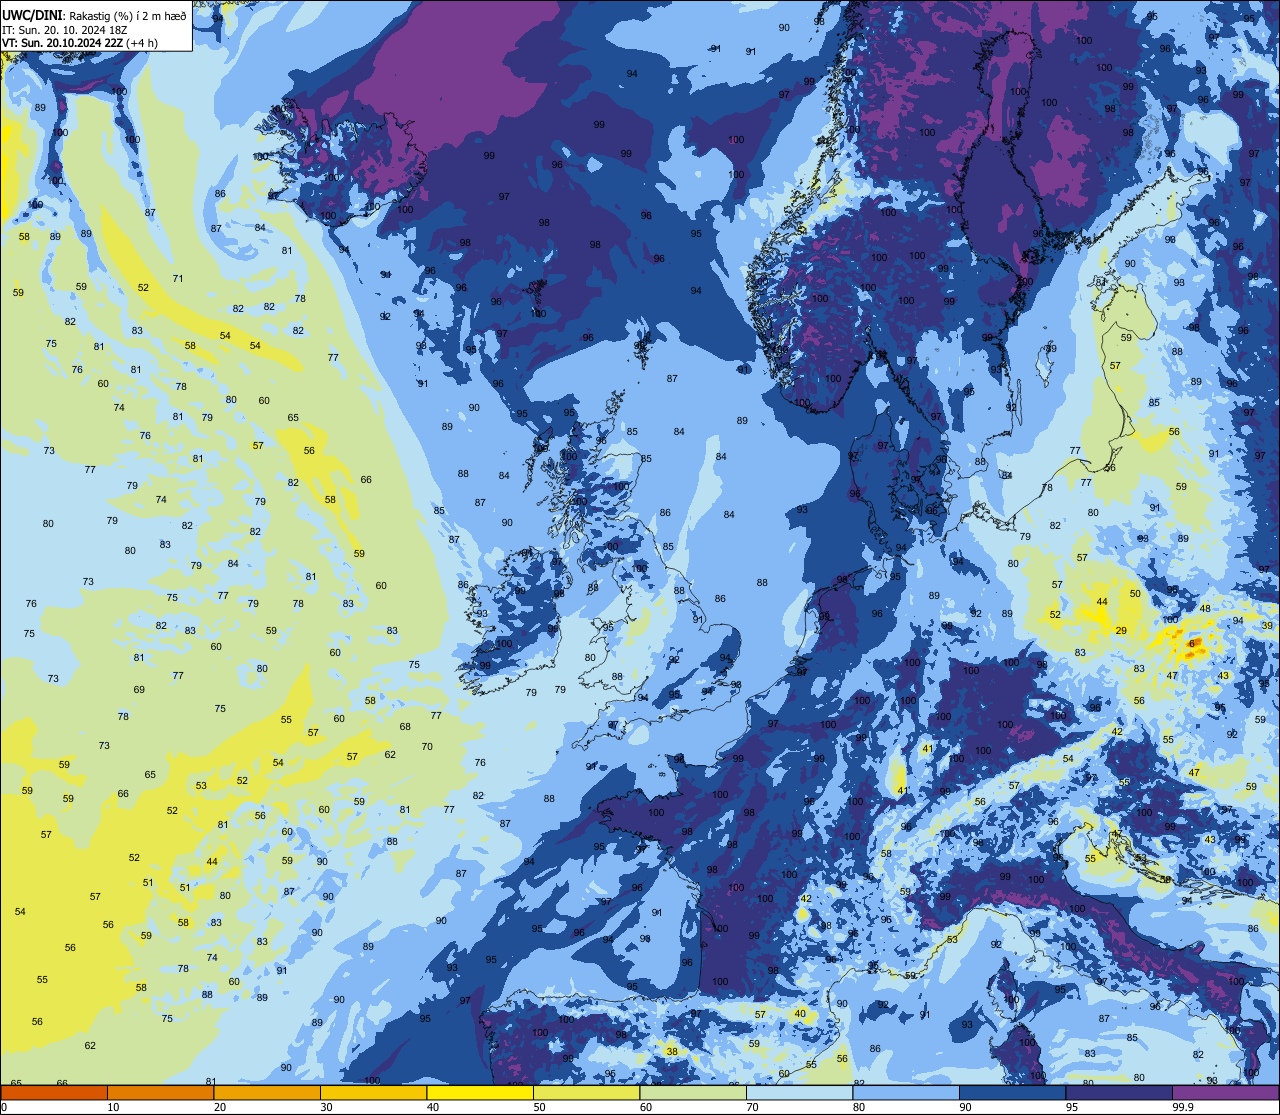
Task: Select the purple legend swatch above 99.9
Action: (x=1225, y=1092)
